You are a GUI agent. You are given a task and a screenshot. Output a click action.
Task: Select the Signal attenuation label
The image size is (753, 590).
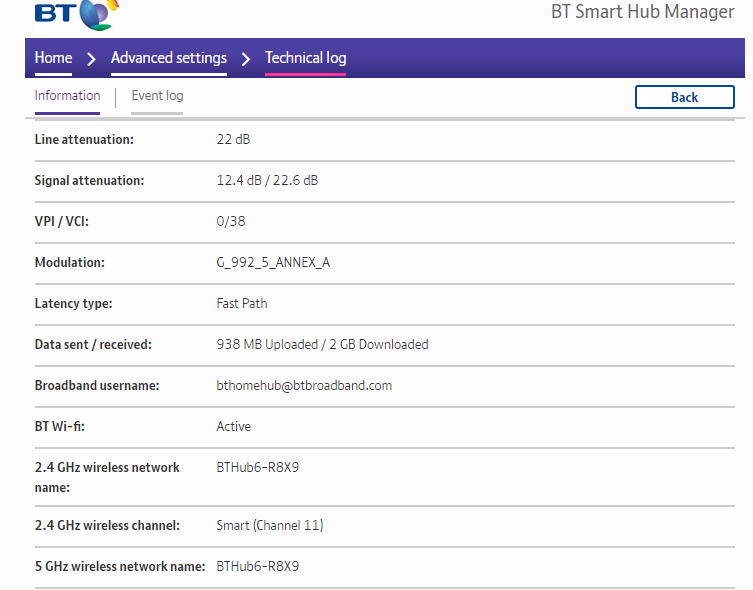pos(89,181)
